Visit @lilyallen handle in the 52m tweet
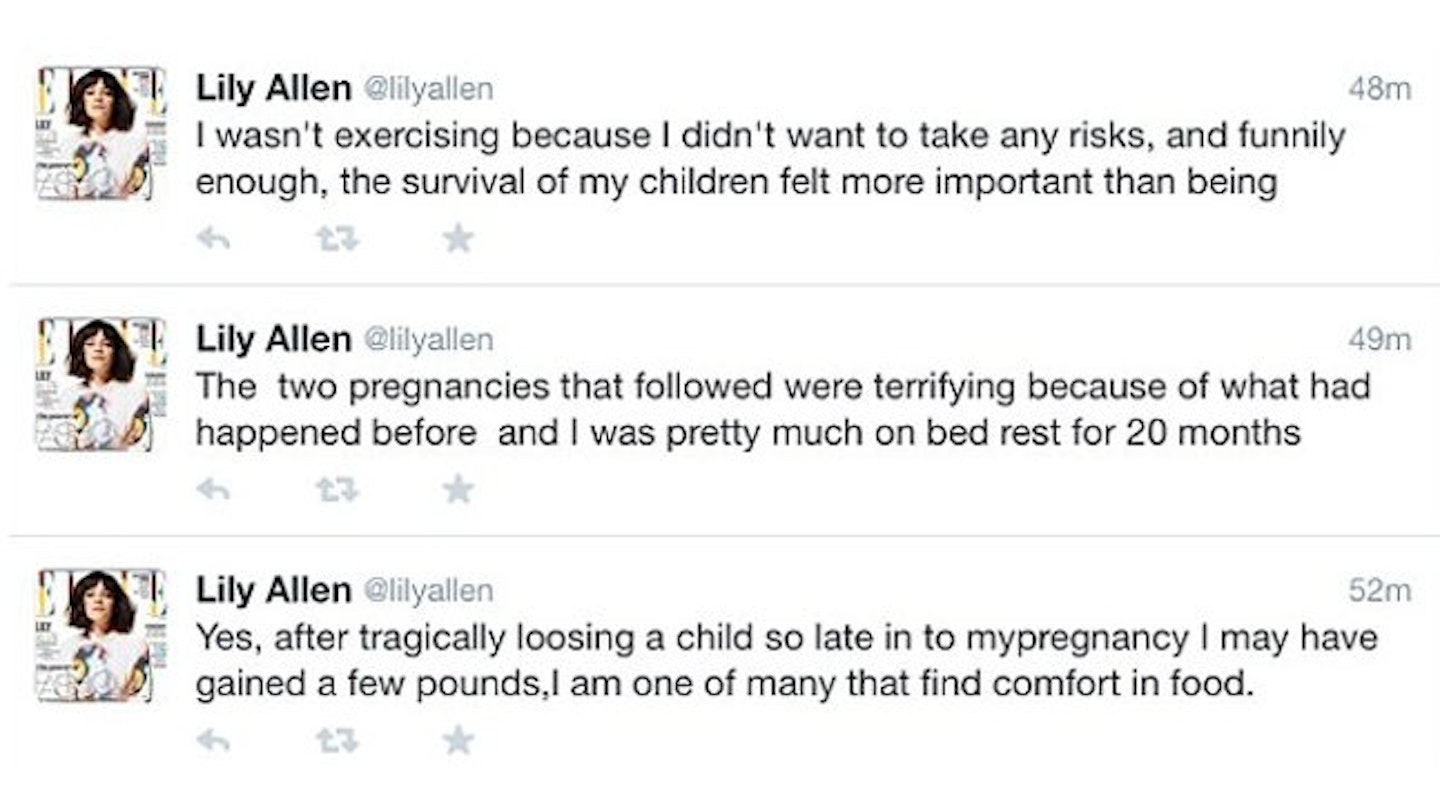Viewport: 1440px width, 809px height. click(427, 592)
